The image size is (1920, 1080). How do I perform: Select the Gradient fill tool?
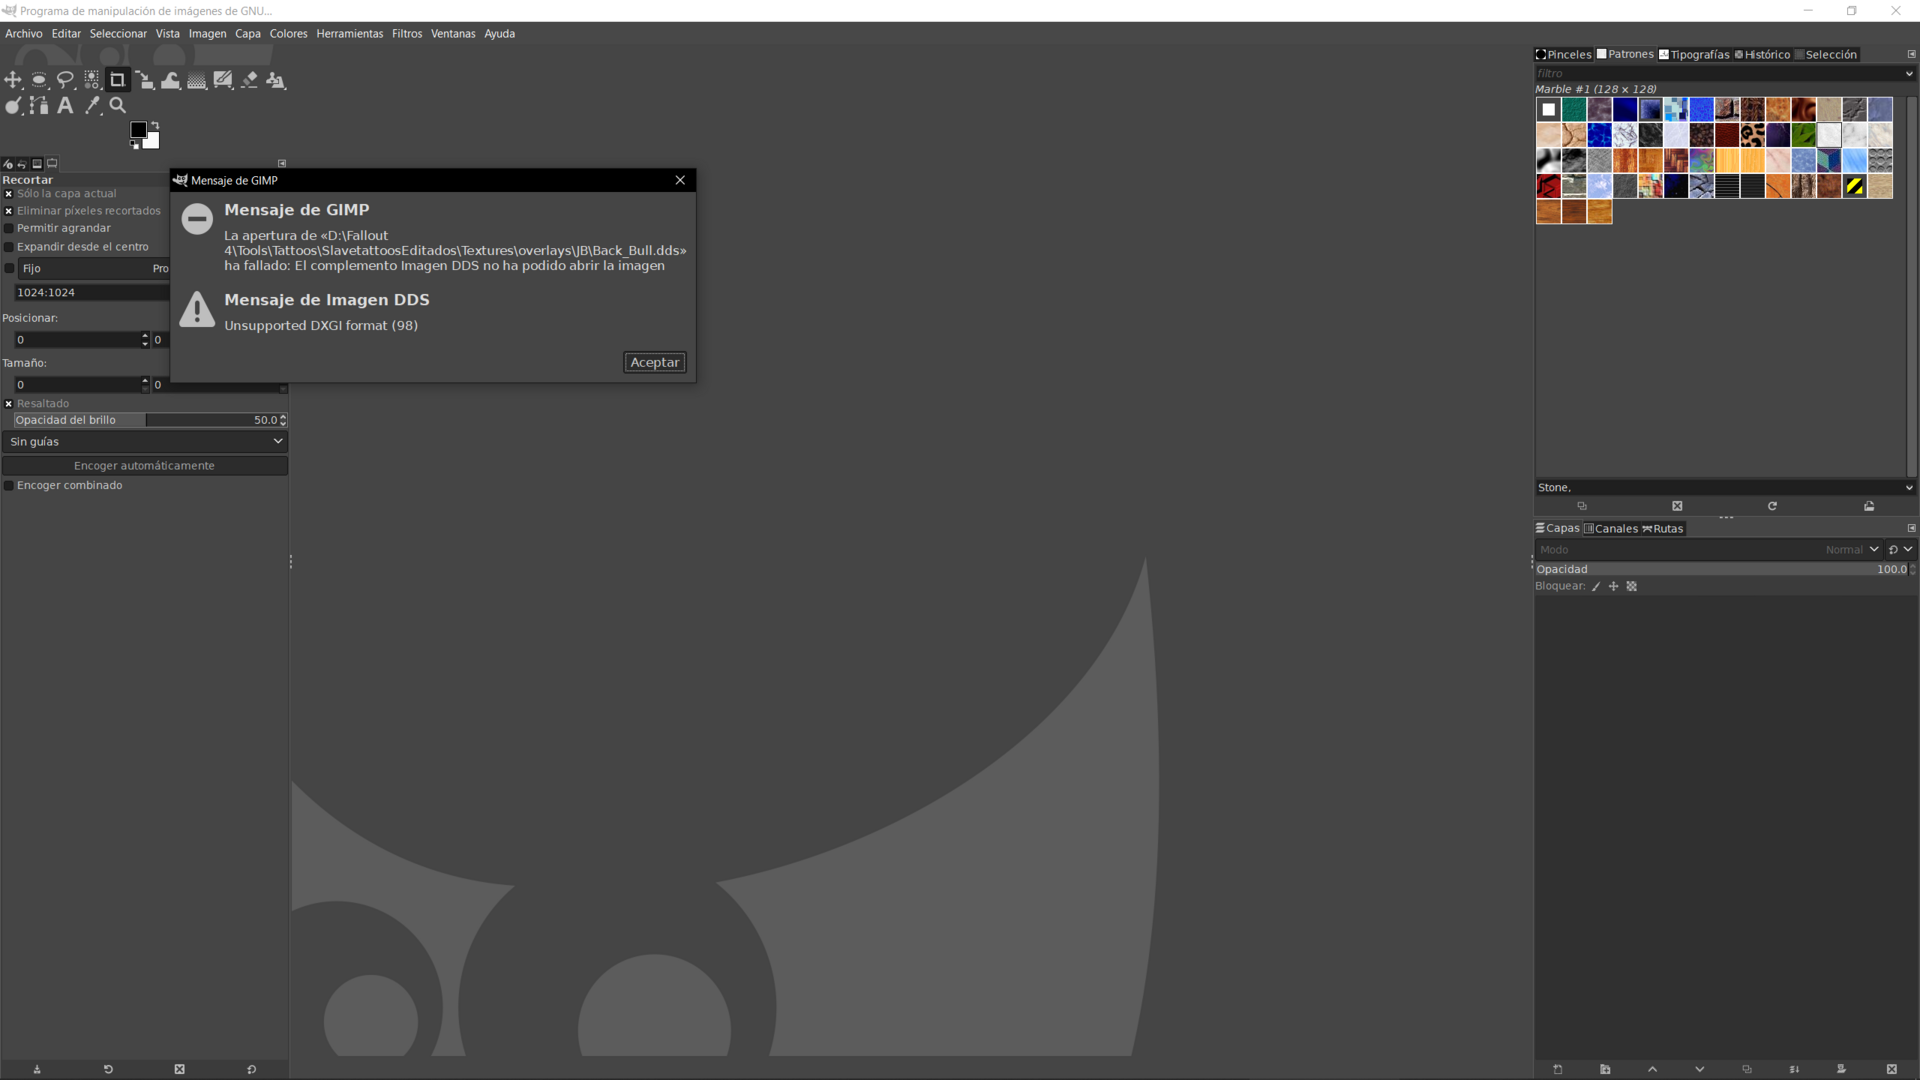[197, 80]
